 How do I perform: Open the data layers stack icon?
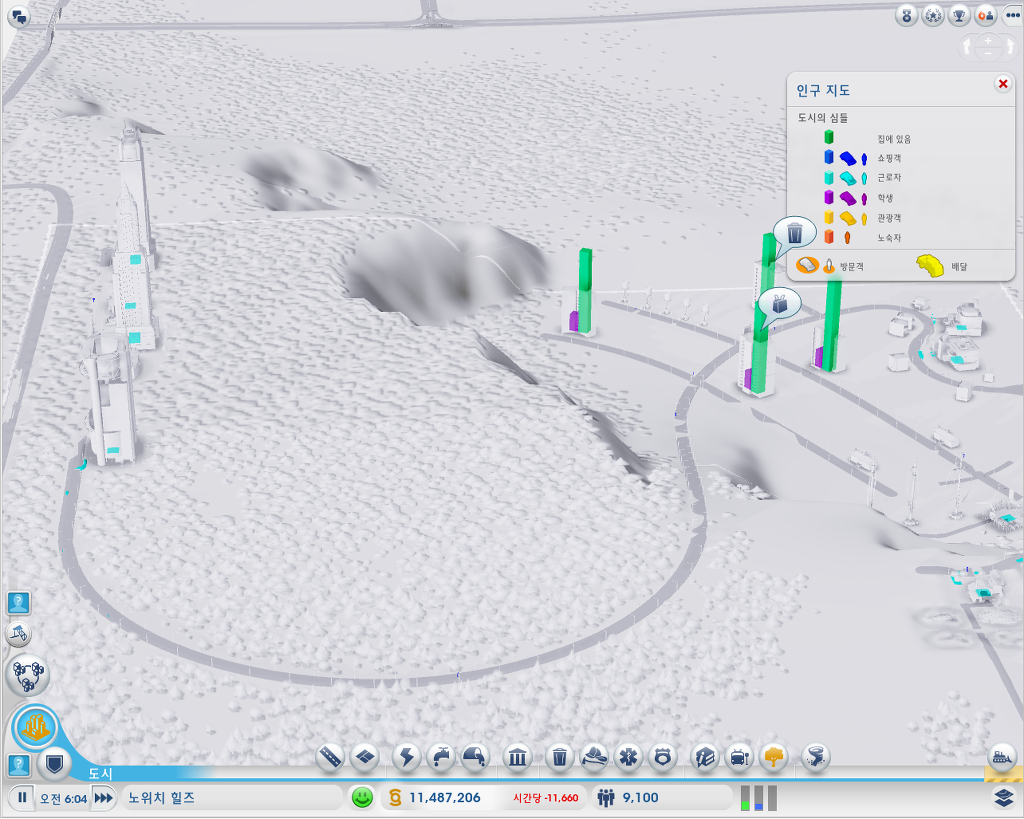tap(1004, 798)
